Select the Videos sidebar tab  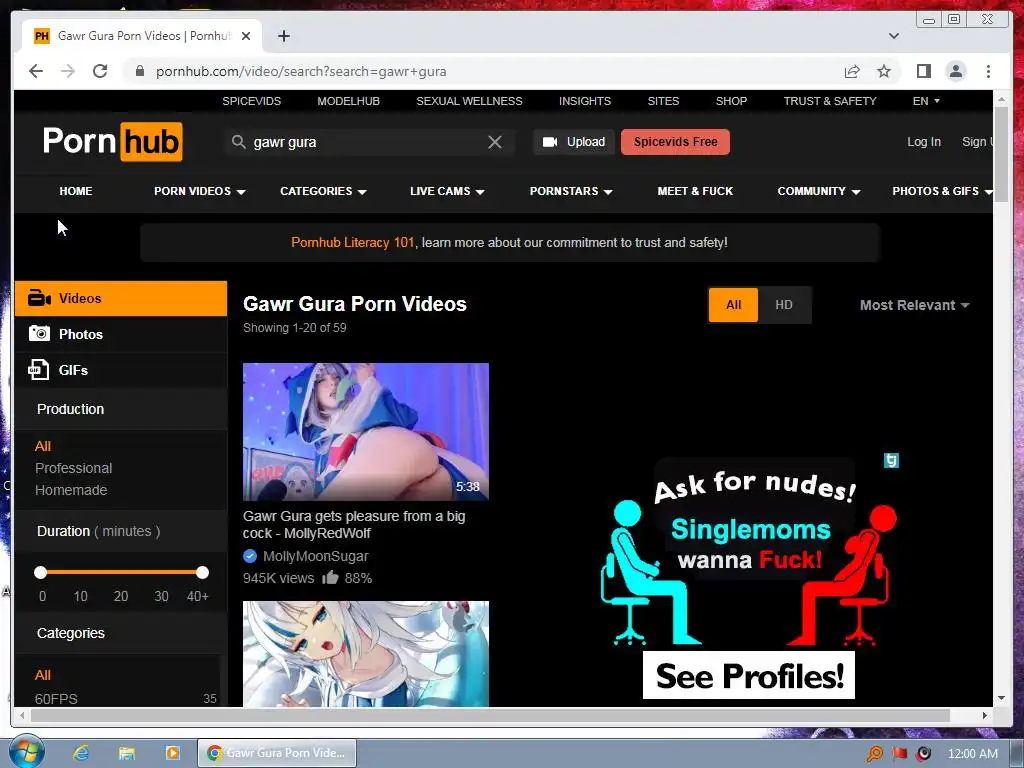[121, 298]
